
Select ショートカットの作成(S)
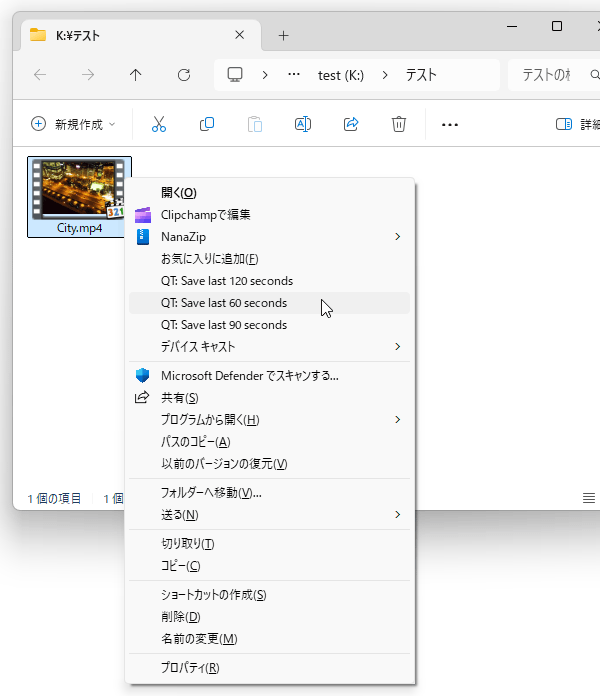tap(269, 595)
